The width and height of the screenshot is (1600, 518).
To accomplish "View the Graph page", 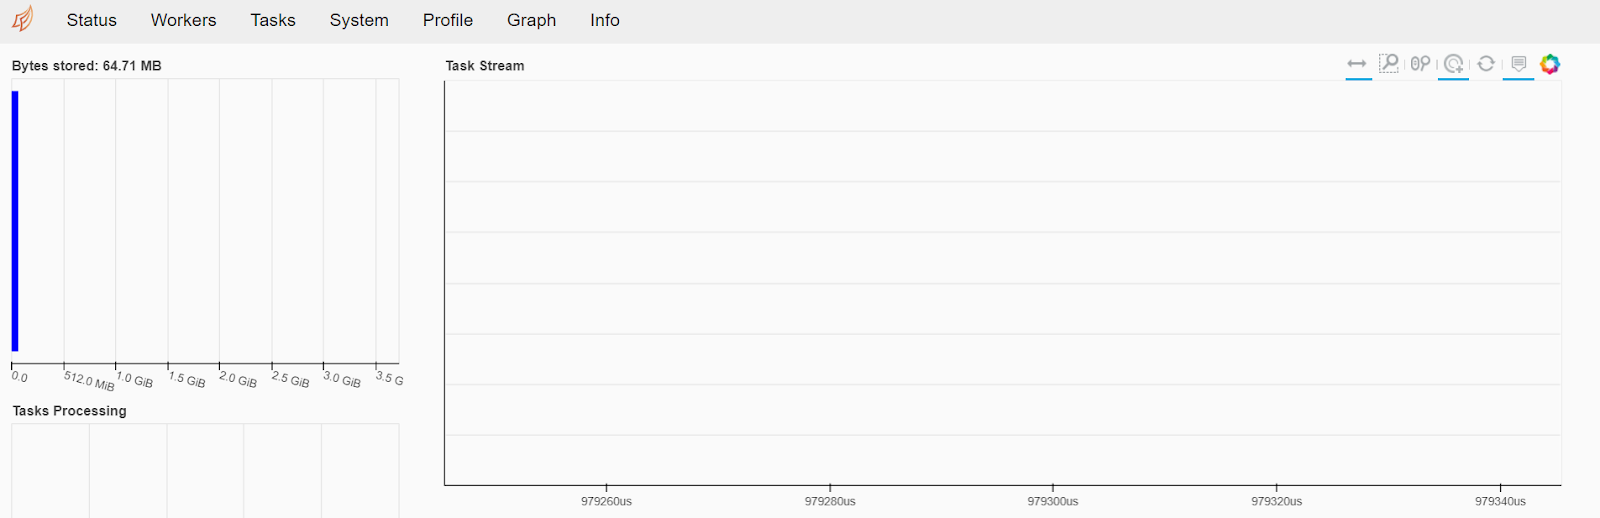I will pos(531,20).
